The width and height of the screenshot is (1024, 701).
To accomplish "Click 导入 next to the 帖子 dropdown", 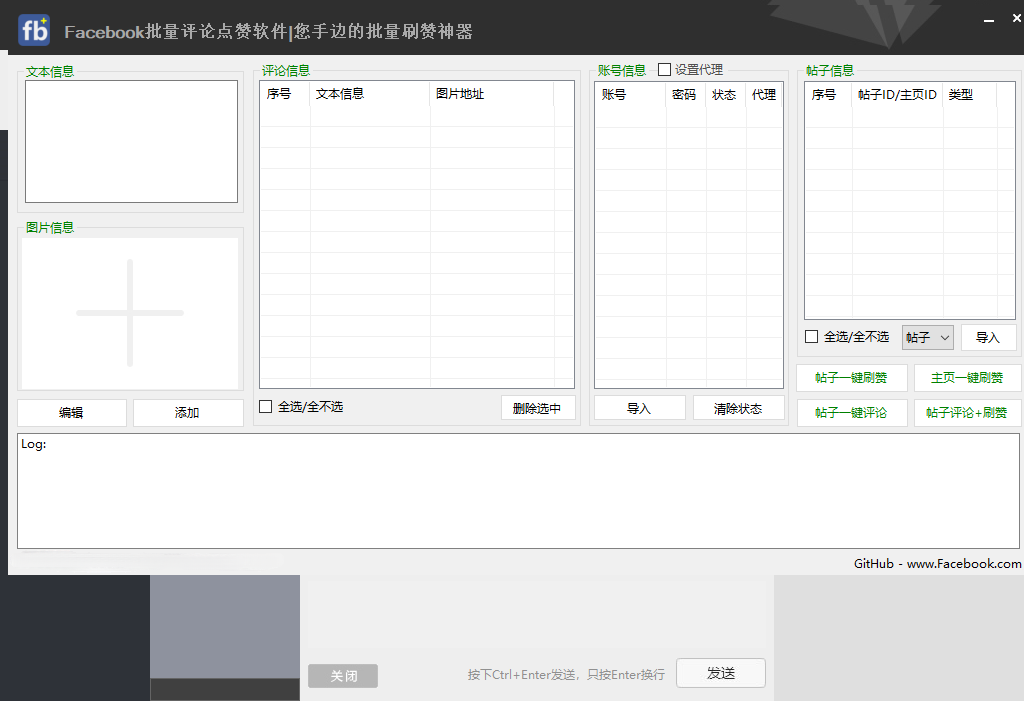I will tap(988, 337).
